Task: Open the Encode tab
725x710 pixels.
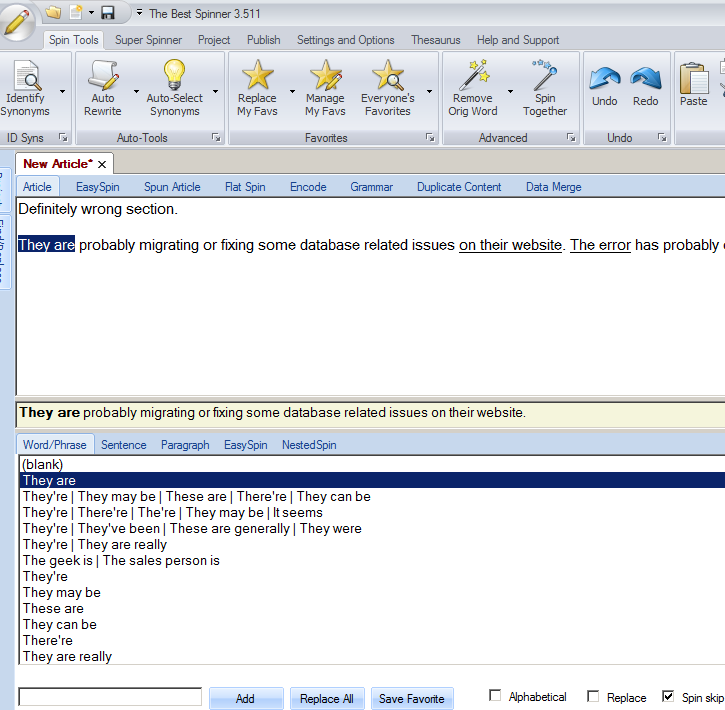Action: coord(308,187)
